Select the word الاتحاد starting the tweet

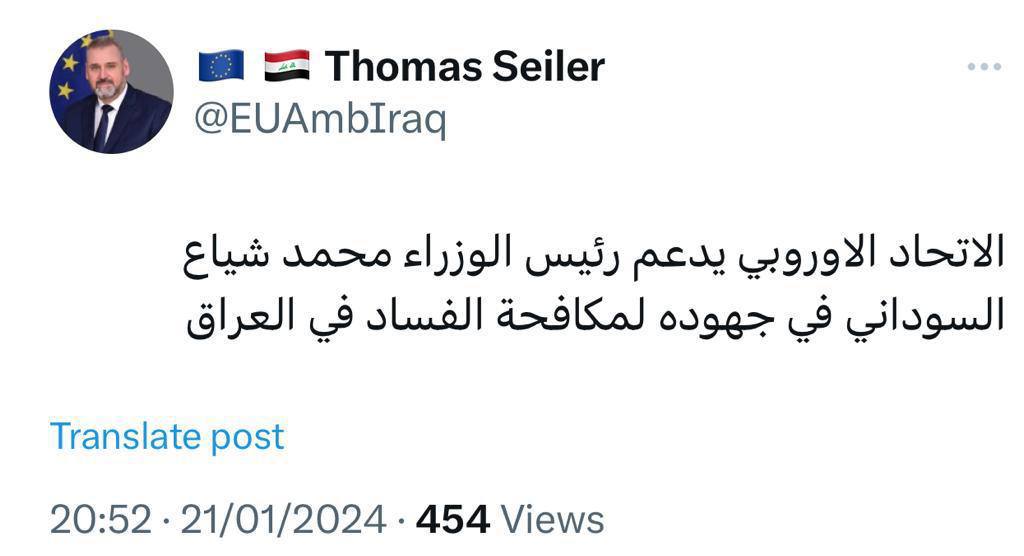pyautogui.click(x=946, y=253)
